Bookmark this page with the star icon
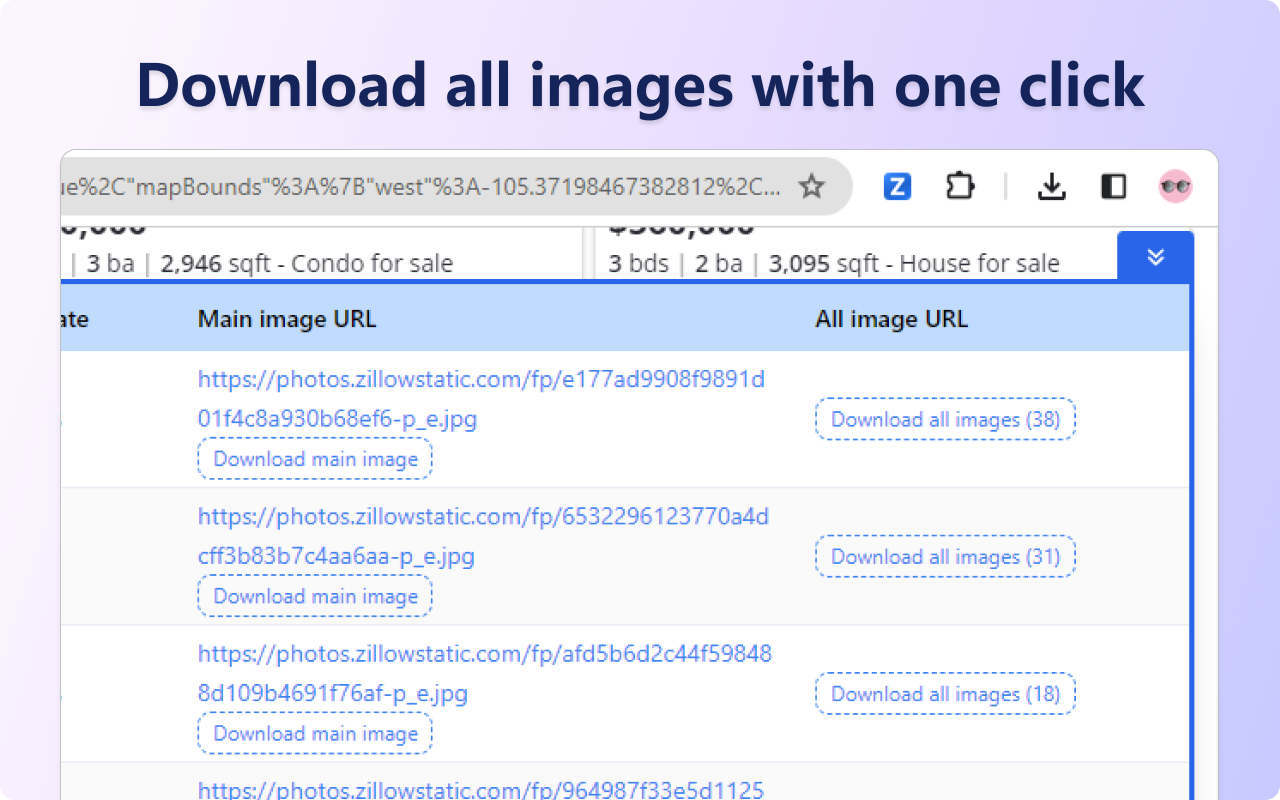The width and height of the screenshot is (1280, 800). click(x=811, y=186)
